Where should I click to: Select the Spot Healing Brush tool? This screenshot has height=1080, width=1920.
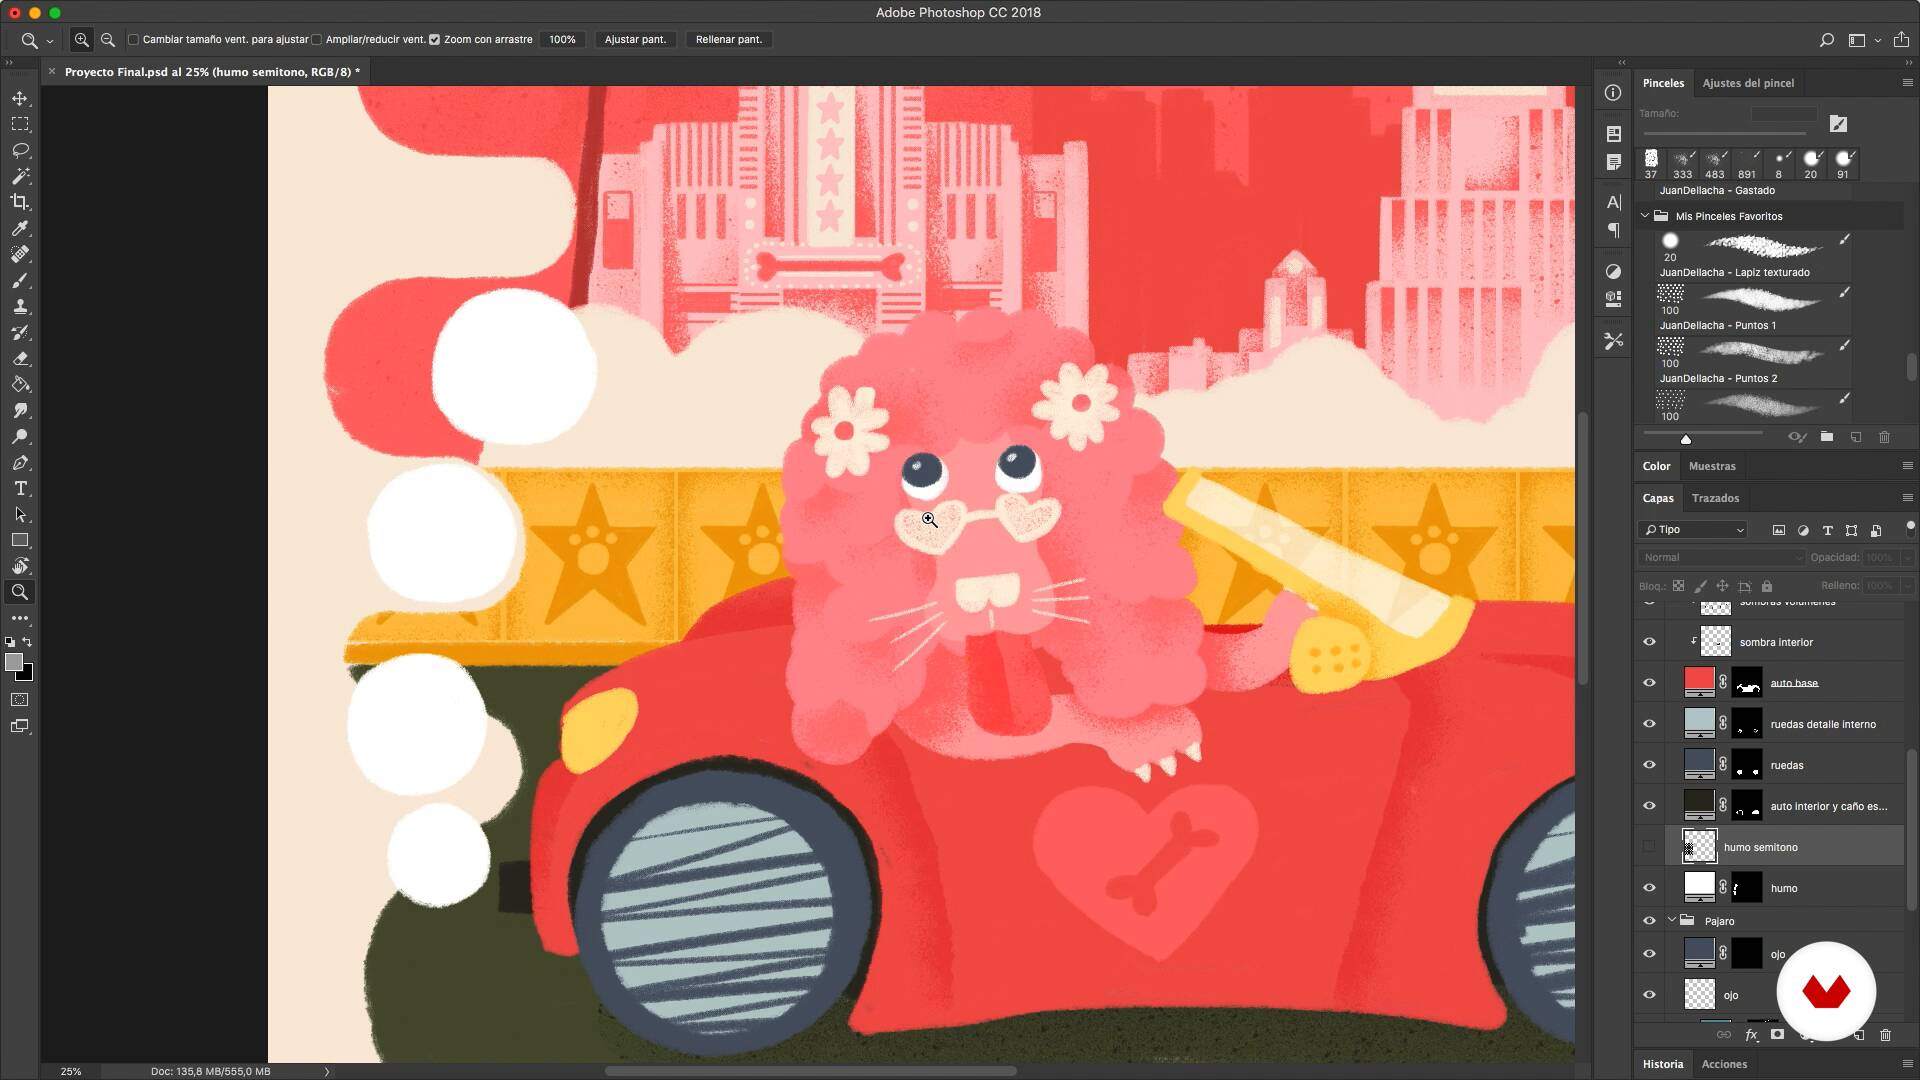[x=20, y=254]
